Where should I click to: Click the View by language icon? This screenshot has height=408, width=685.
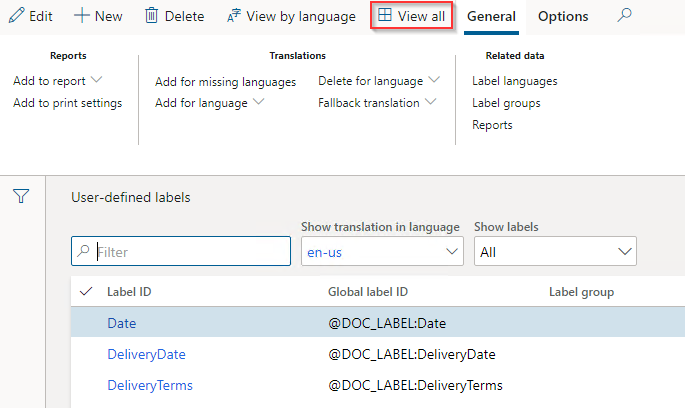pyautogui.click(x=233, y=16)
